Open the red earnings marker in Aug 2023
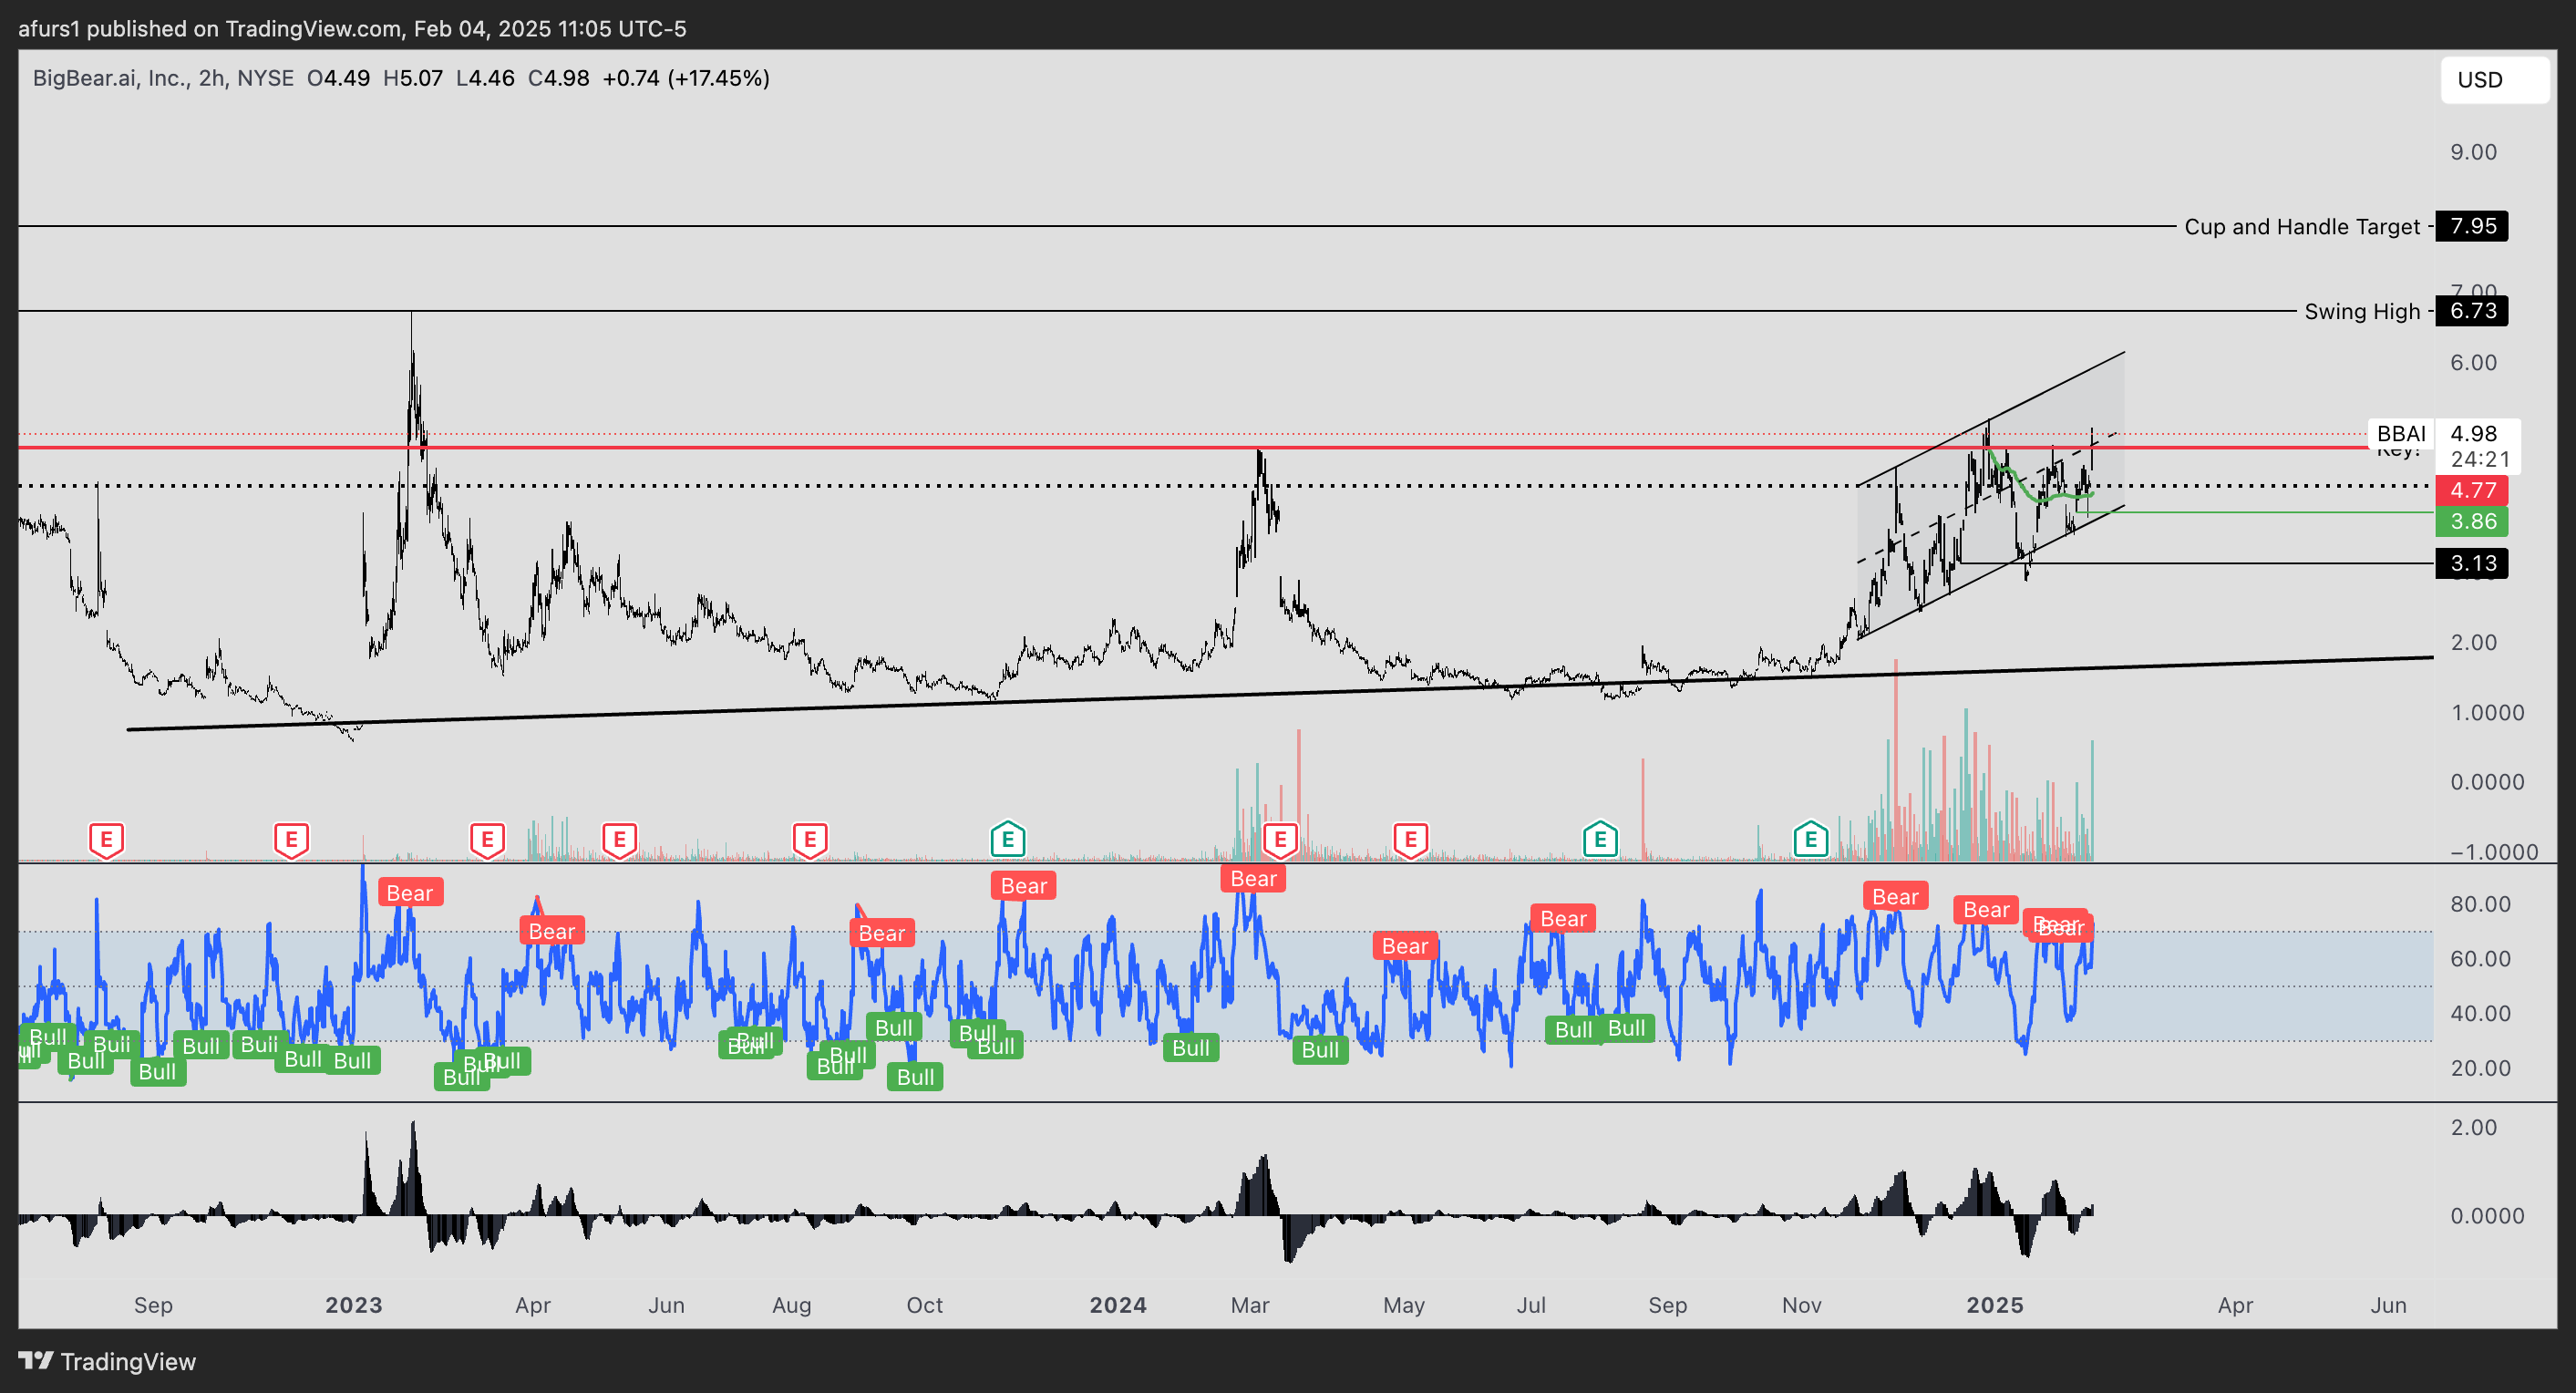The height and width of the screenshot is (1393, 2576). (x=810, y=840)
